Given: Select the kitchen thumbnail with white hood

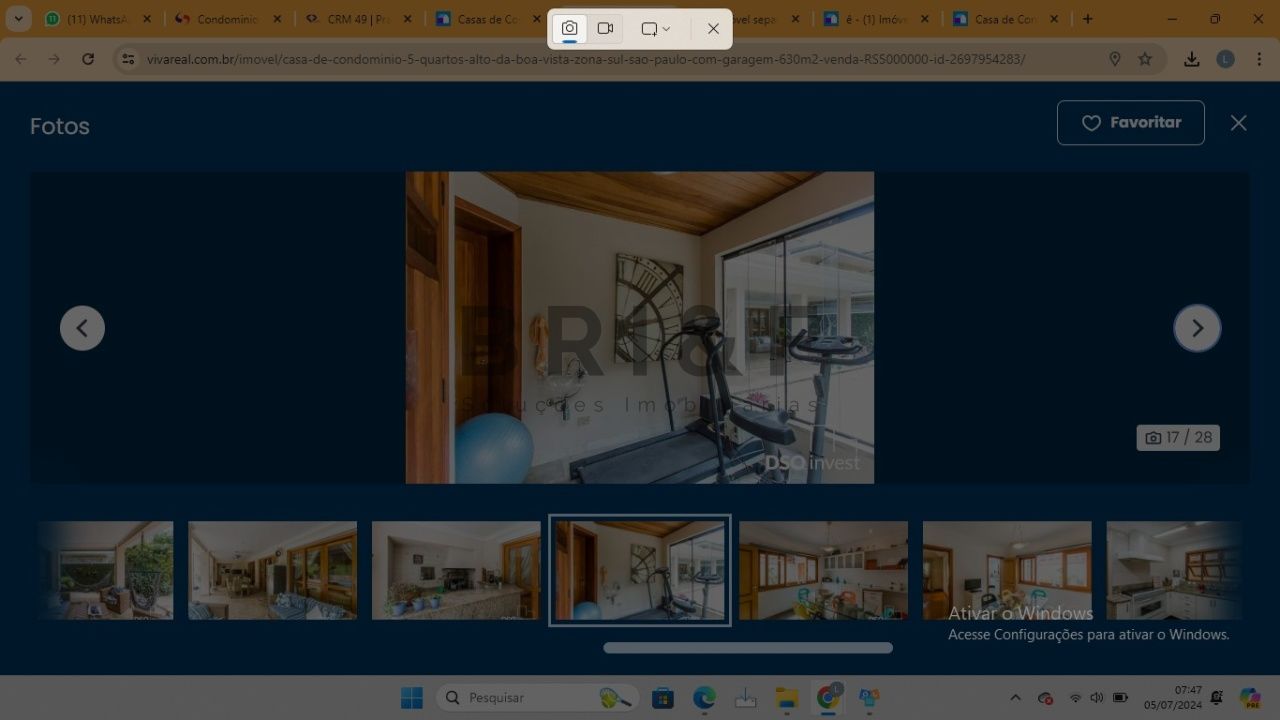Looking at the screenshot, I should 1174,570.
